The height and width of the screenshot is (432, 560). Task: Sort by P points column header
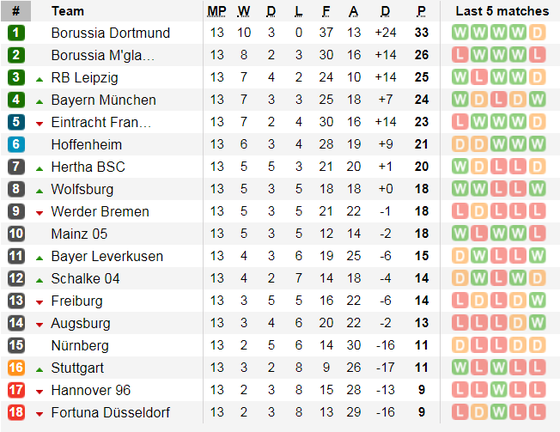pyautogui.click(x=421, y=11)
